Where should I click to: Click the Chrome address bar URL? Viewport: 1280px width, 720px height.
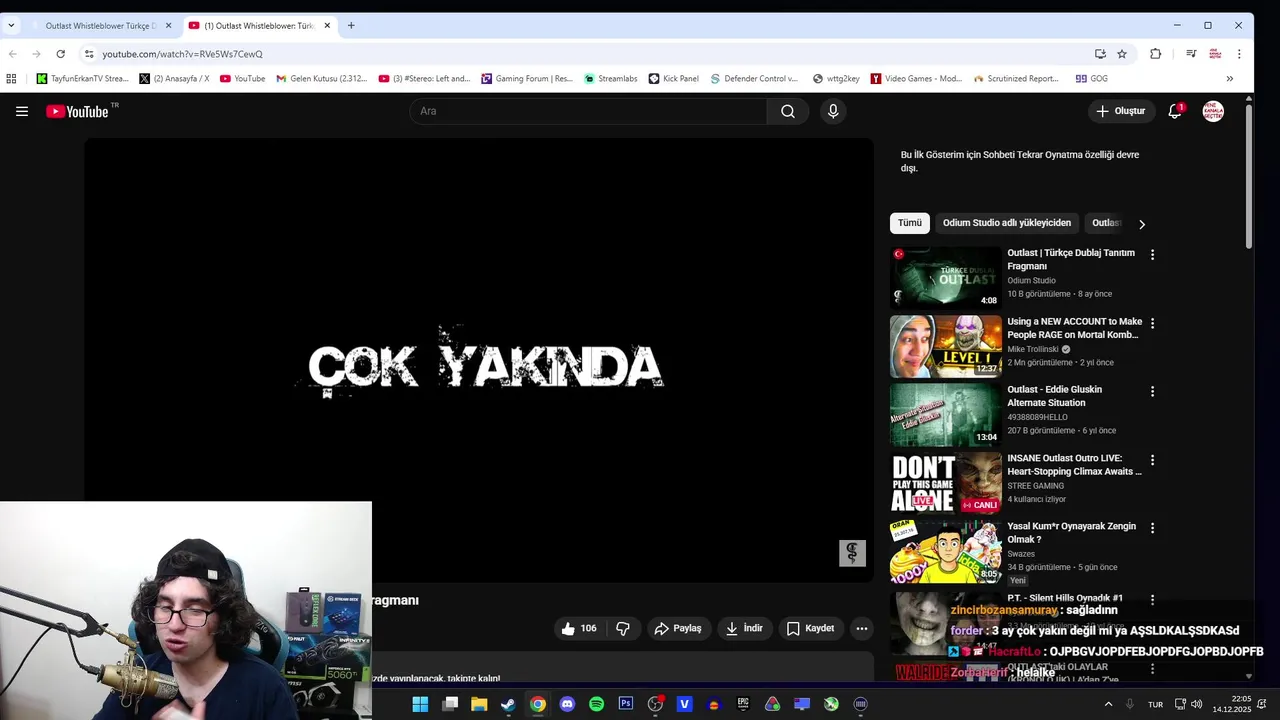pos(182,54)
